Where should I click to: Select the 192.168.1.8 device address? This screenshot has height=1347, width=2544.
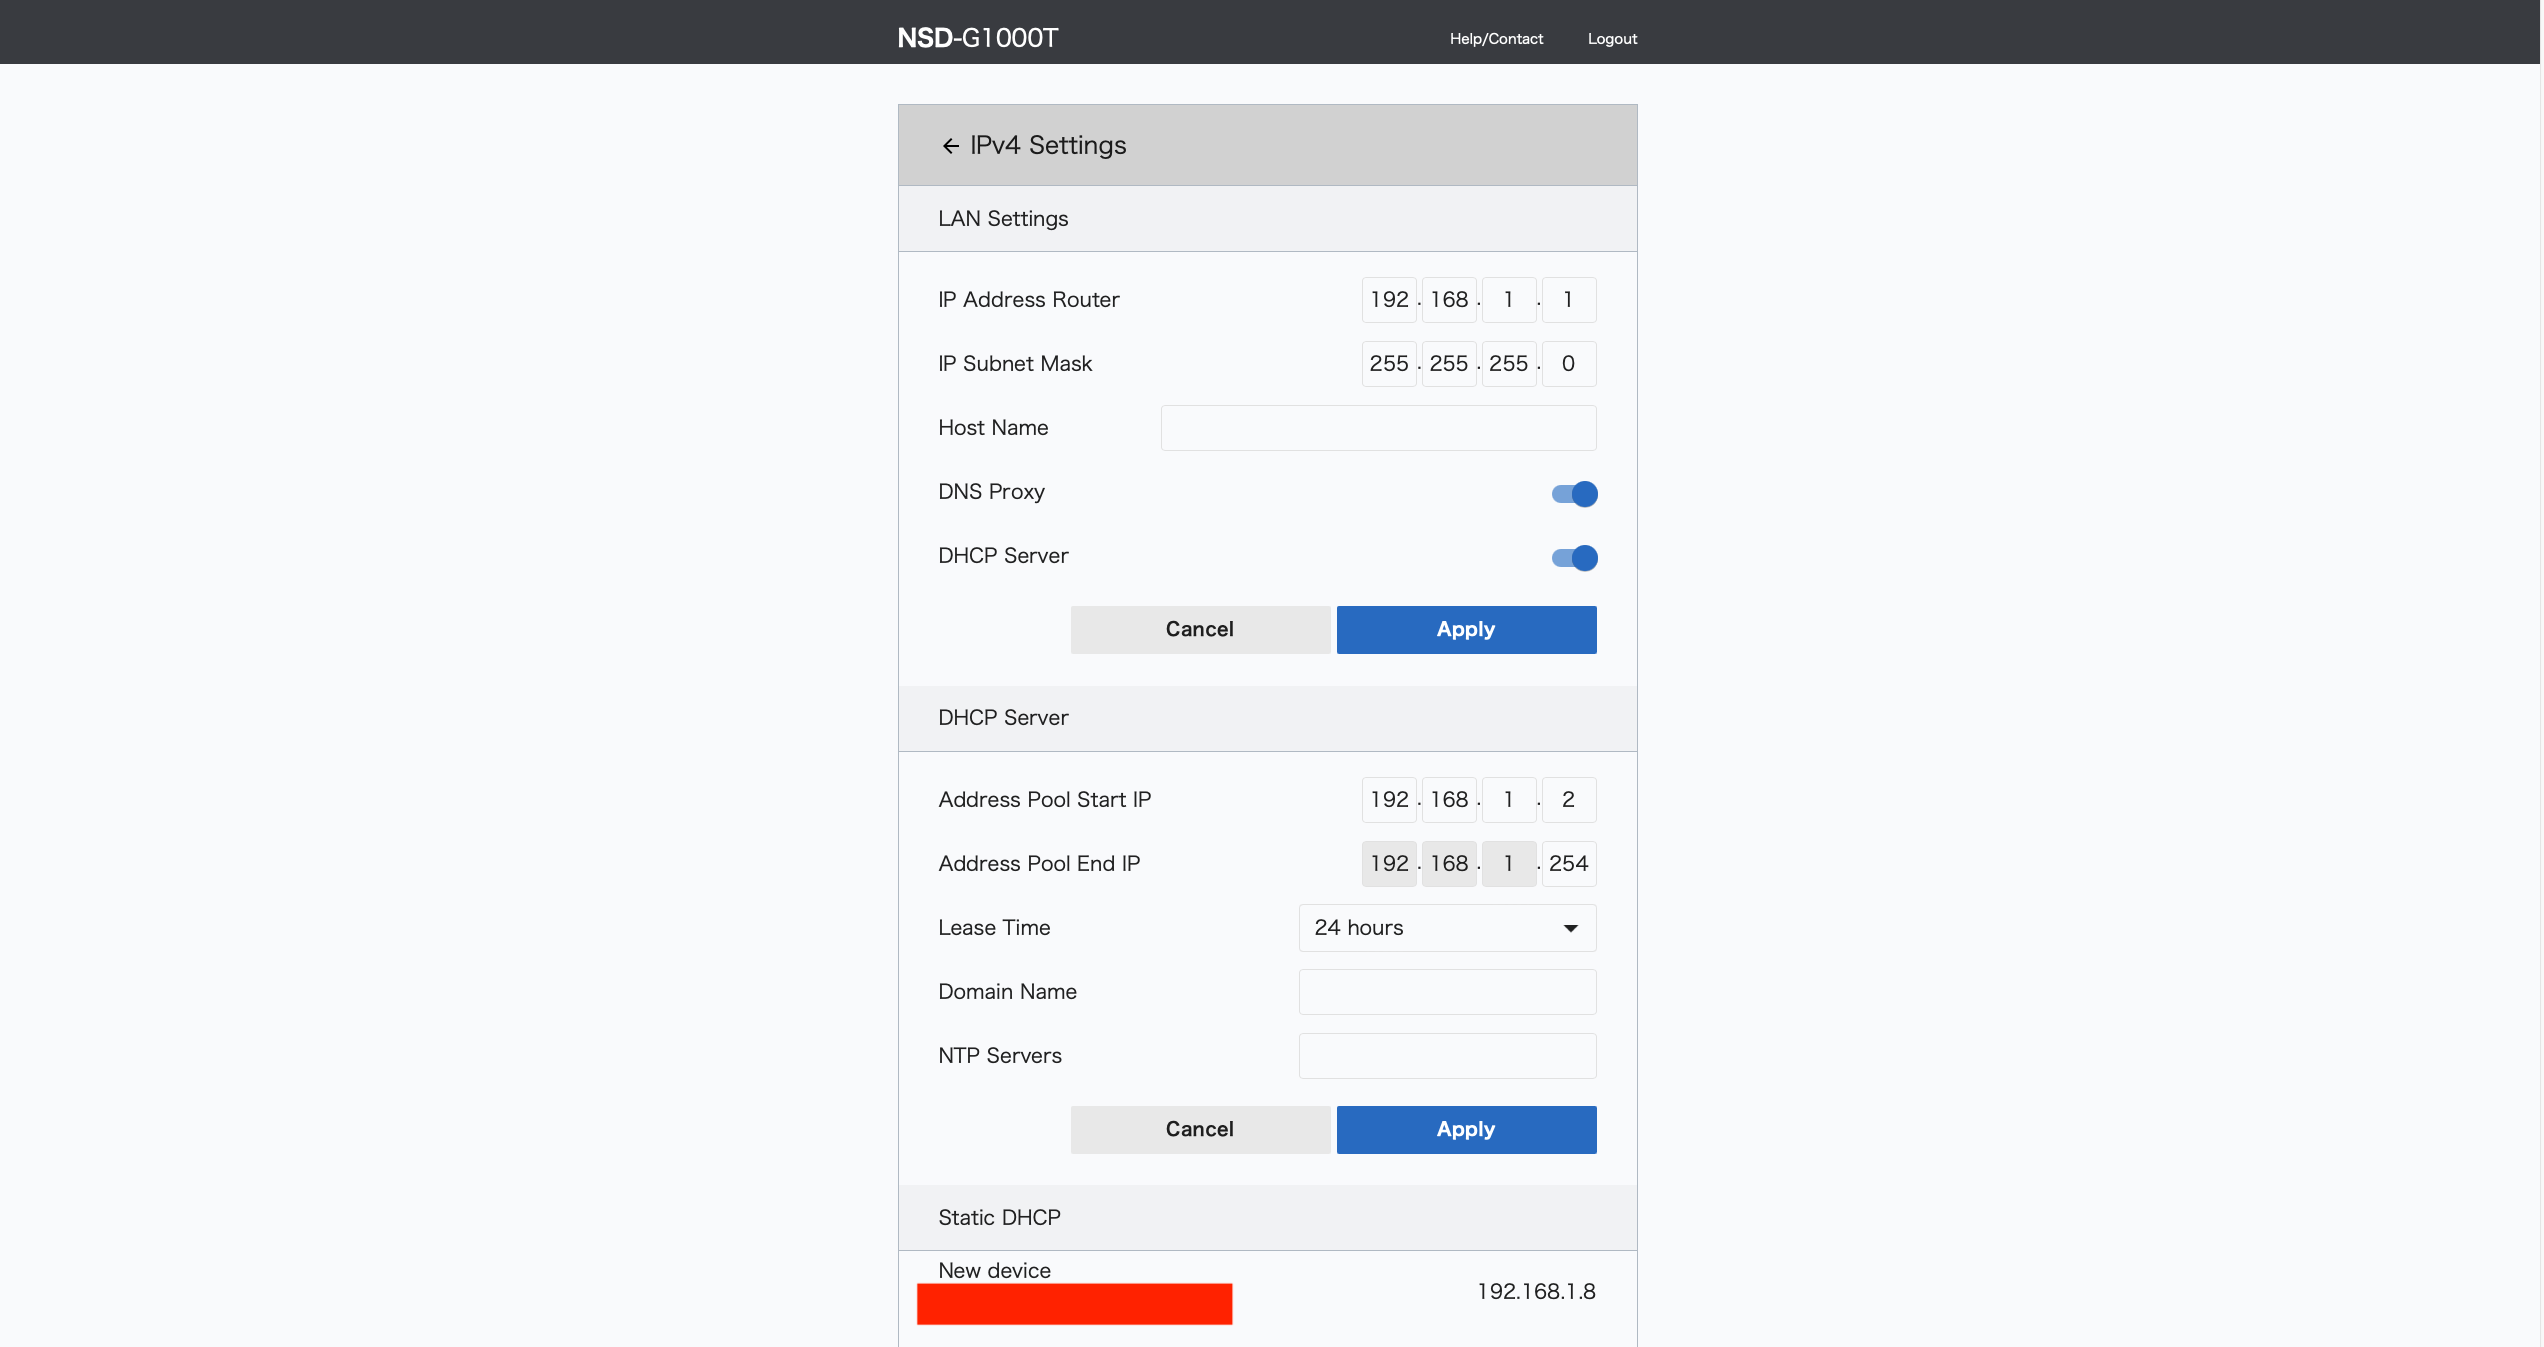click(1536, 1292)
